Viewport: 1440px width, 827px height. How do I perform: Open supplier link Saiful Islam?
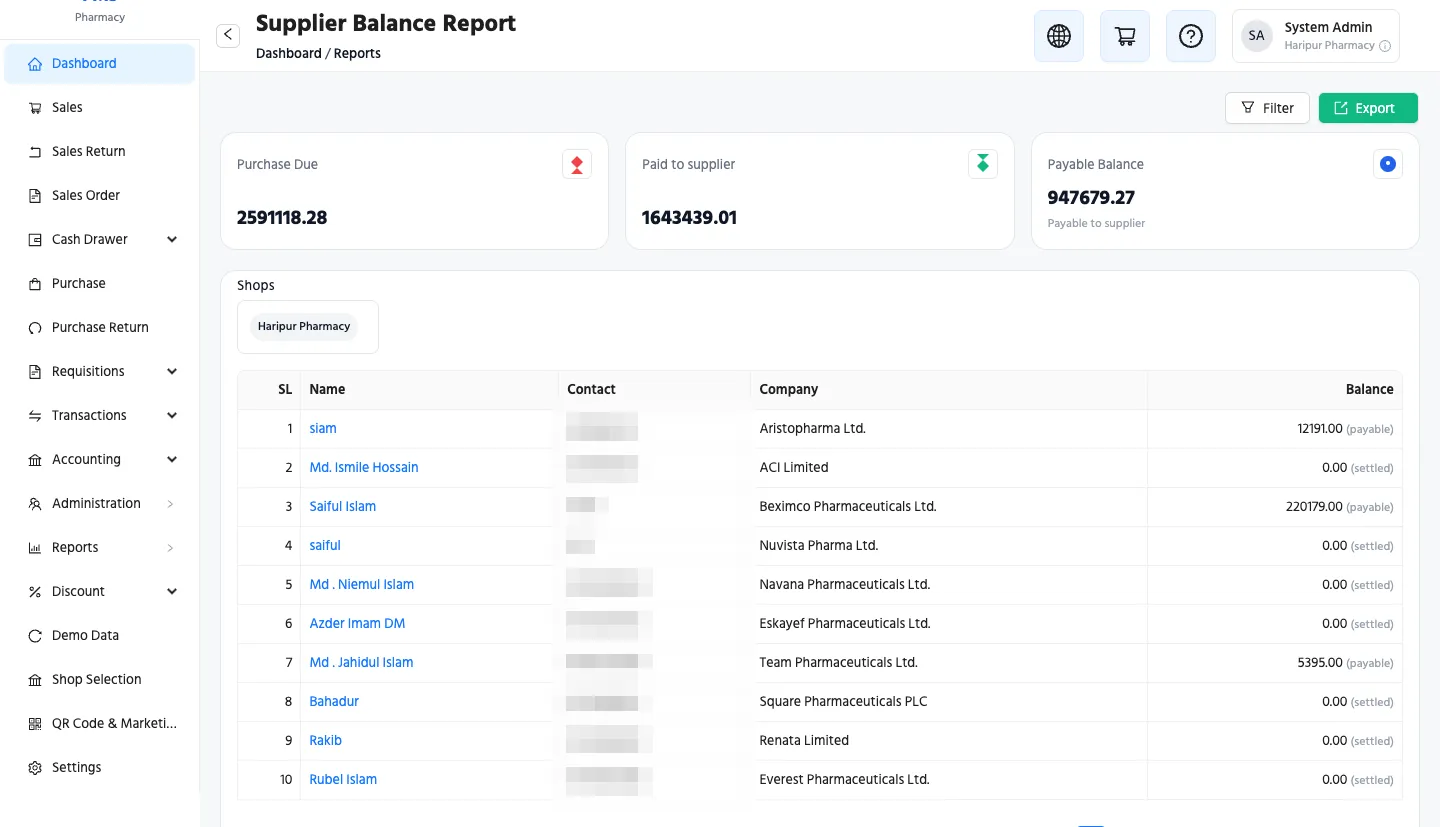343,507
